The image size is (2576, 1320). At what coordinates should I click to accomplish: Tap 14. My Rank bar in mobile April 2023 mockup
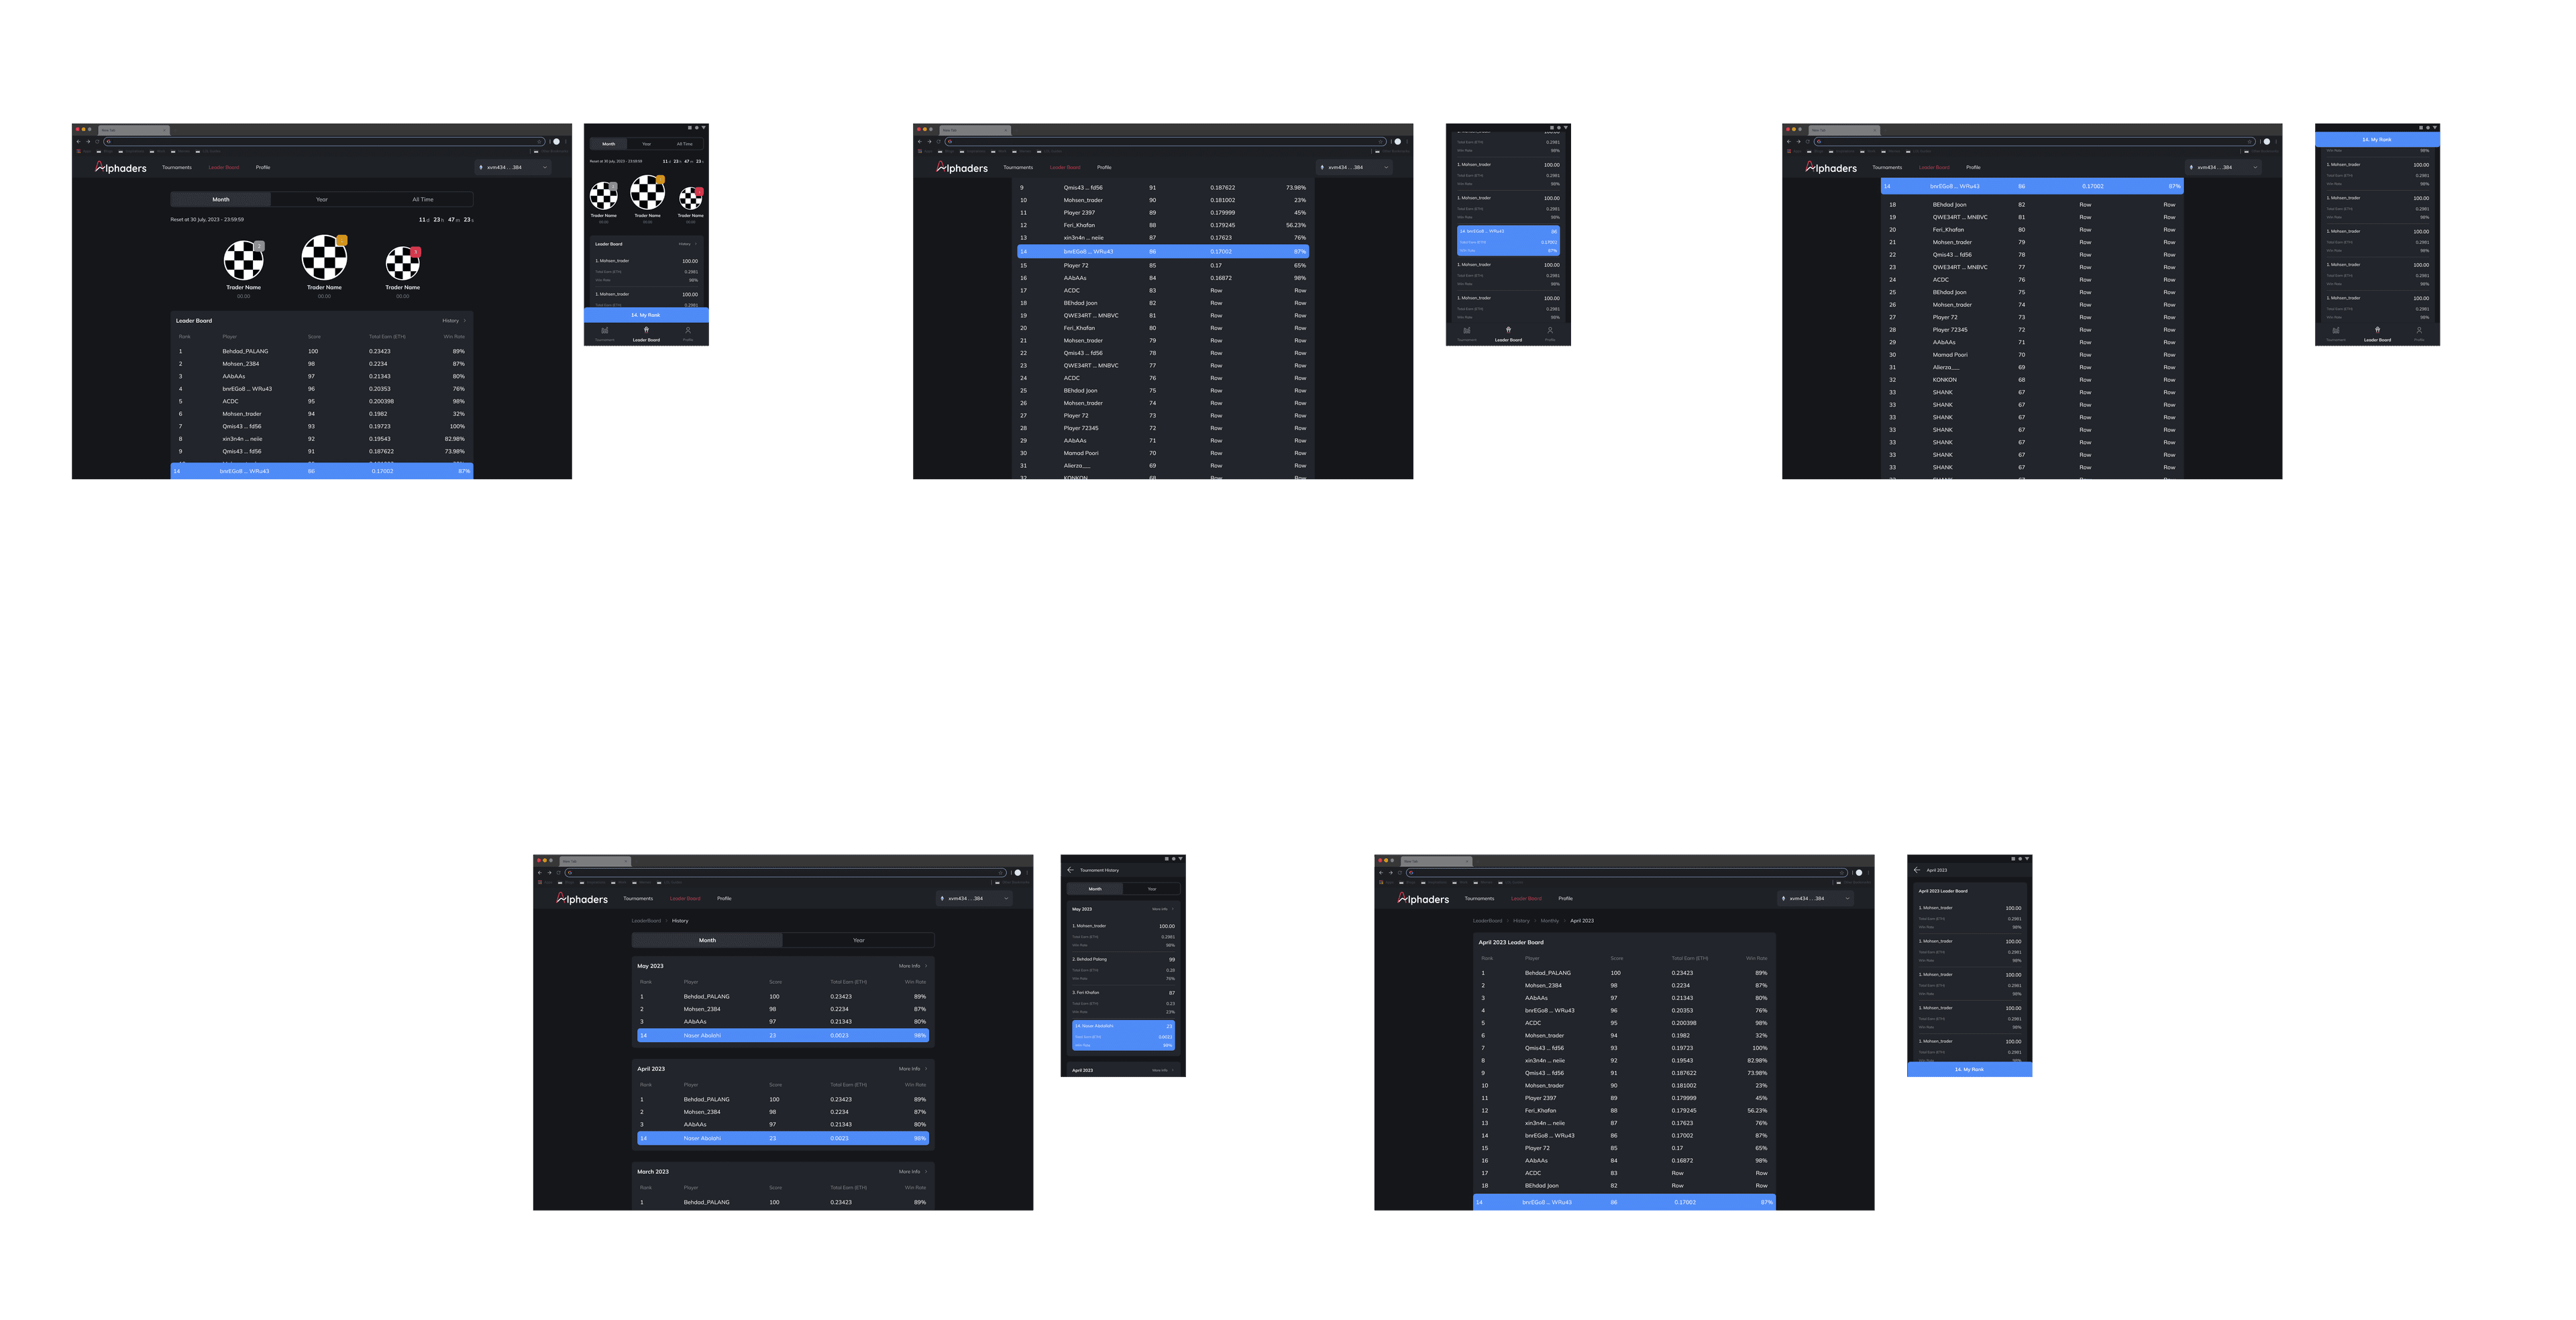tap(1969, 1070)
